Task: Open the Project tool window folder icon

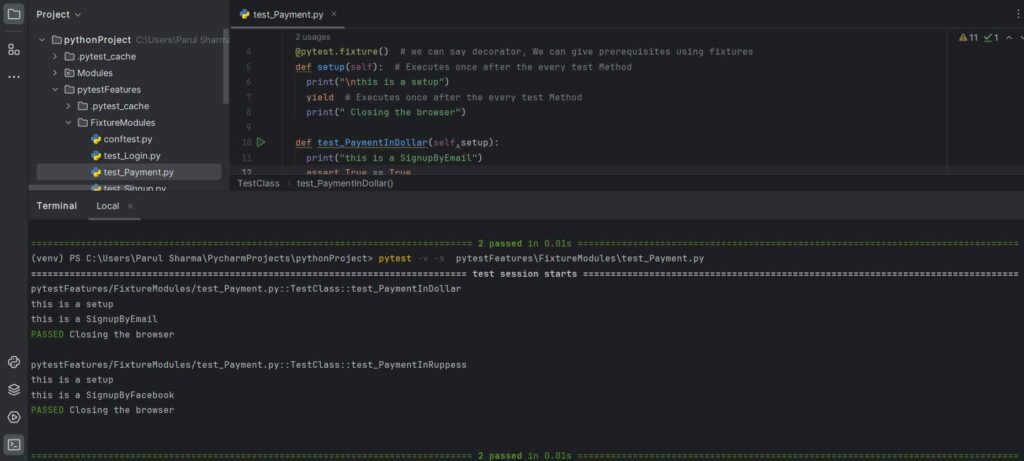Action: pos(14,14)
